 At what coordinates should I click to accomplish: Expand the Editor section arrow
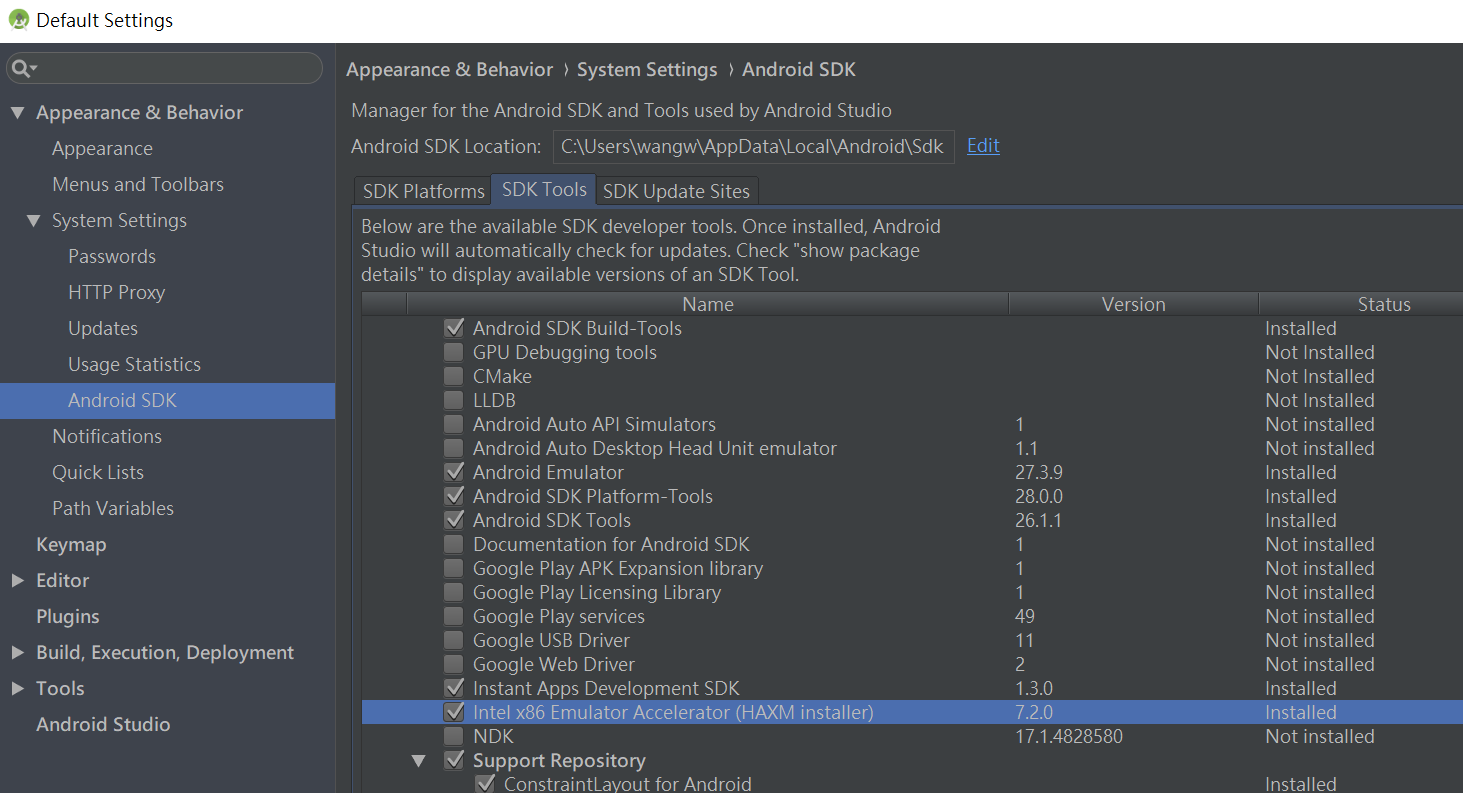[x=17, y=580]
